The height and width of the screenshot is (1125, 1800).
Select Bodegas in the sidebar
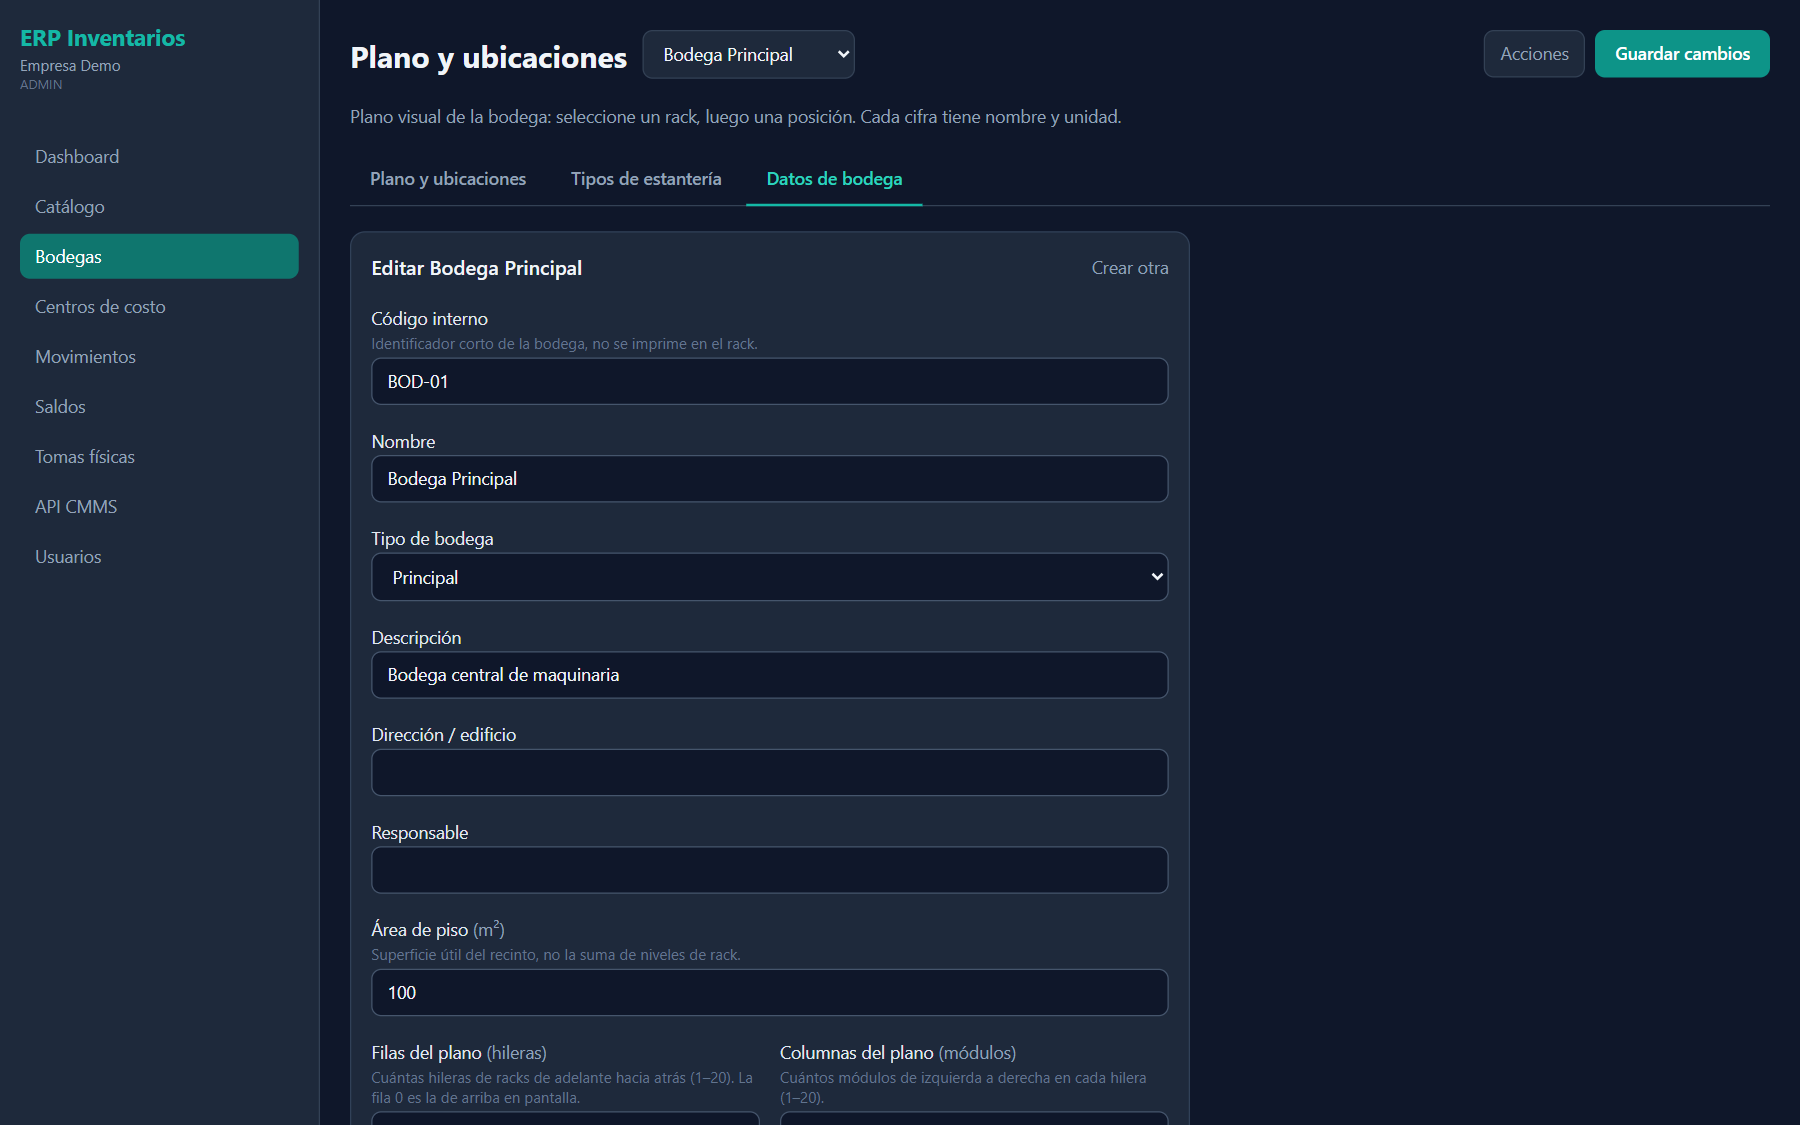(159, 257)
